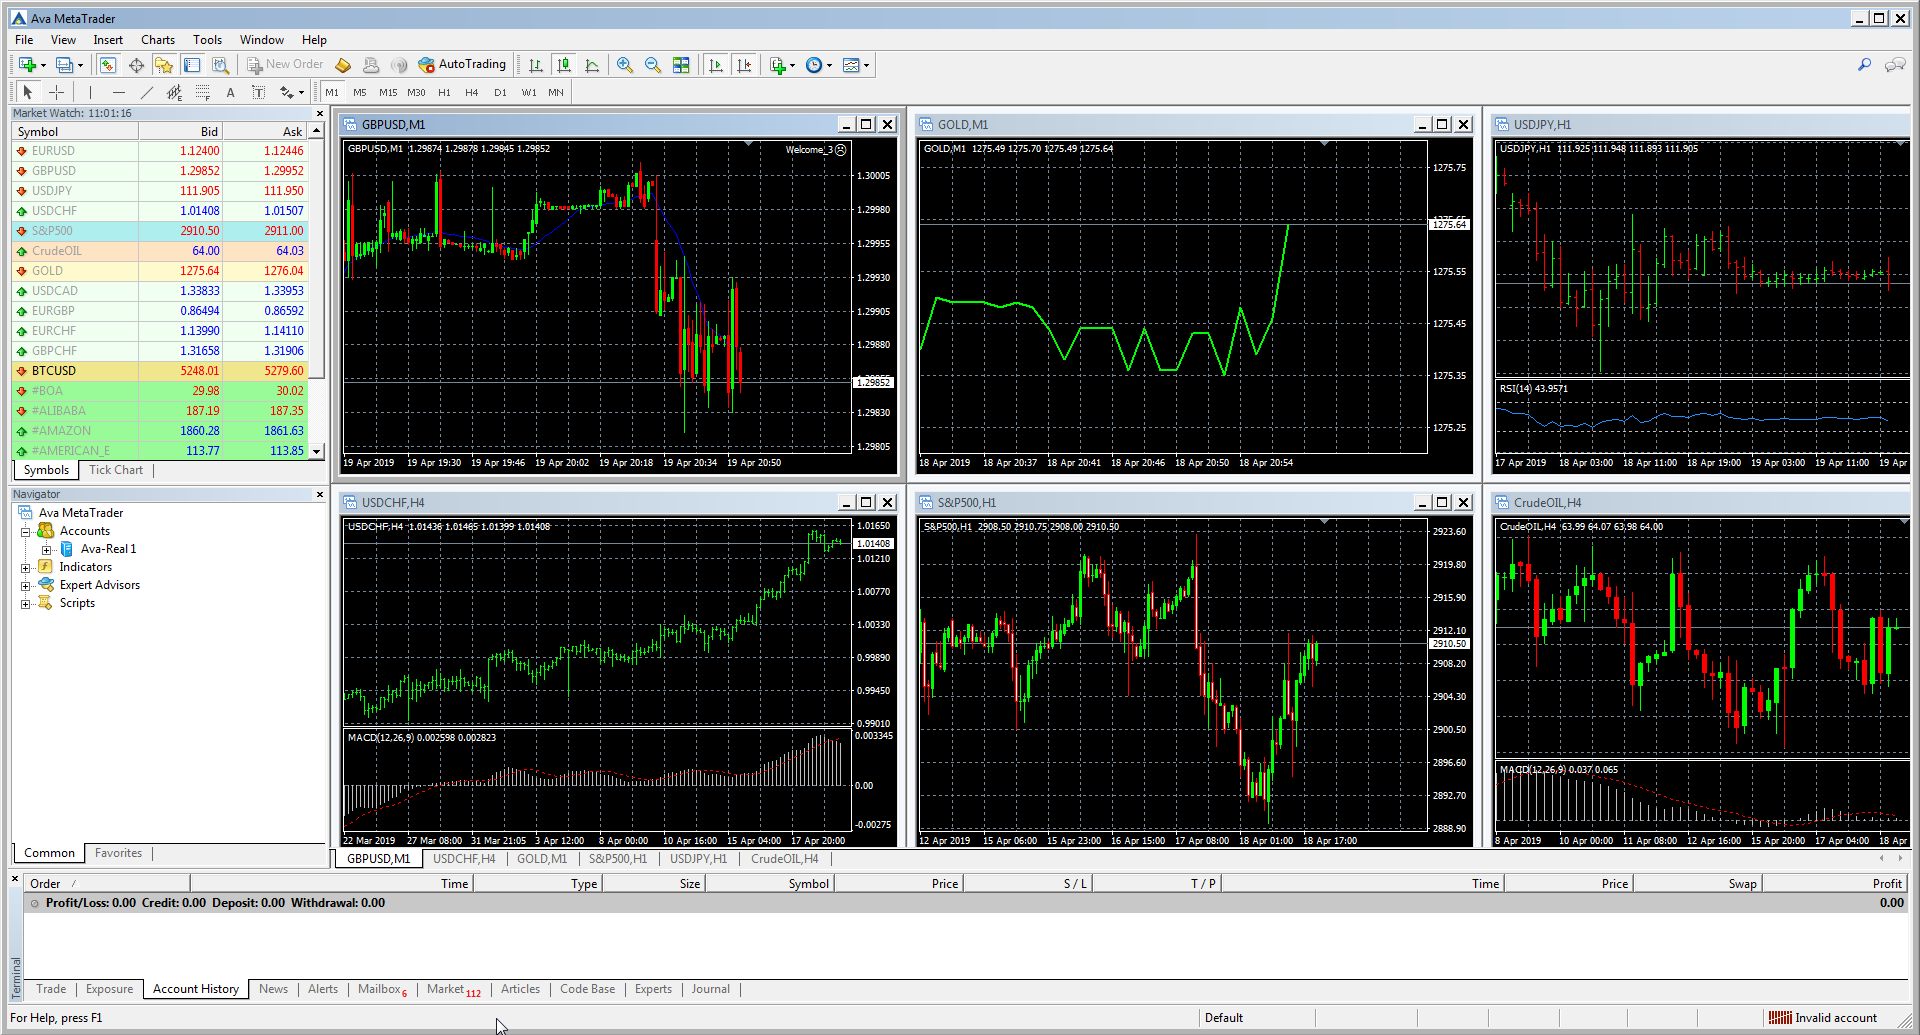Open the Indicators list icon
The width and height of the screenshot is (1920, 1035).
(x=777, y=65)
